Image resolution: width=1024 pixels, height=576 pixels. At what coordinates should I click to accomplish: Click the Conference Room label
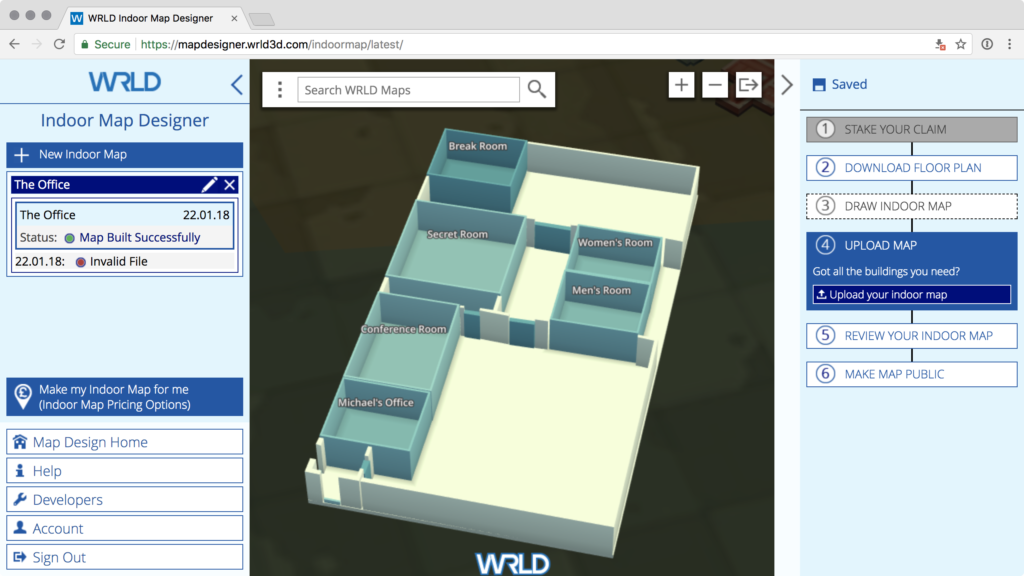404,329
